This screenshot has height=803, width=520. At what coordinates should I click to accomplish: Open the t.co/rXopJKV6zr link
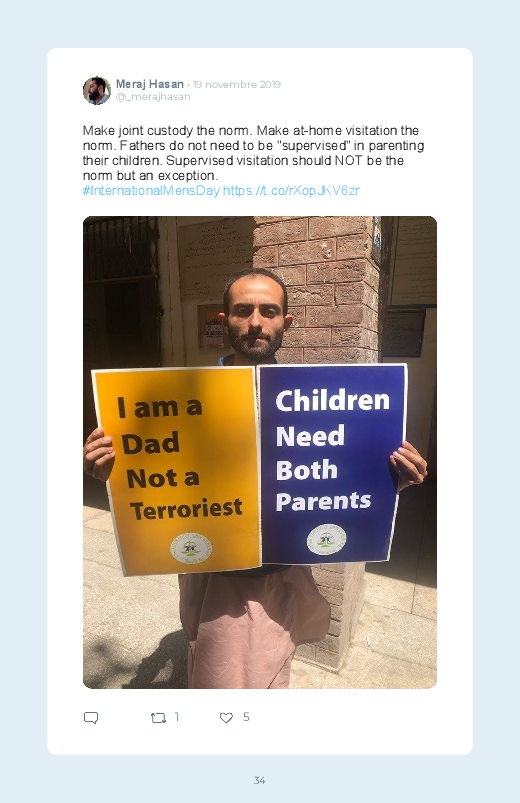click(291, 191)
